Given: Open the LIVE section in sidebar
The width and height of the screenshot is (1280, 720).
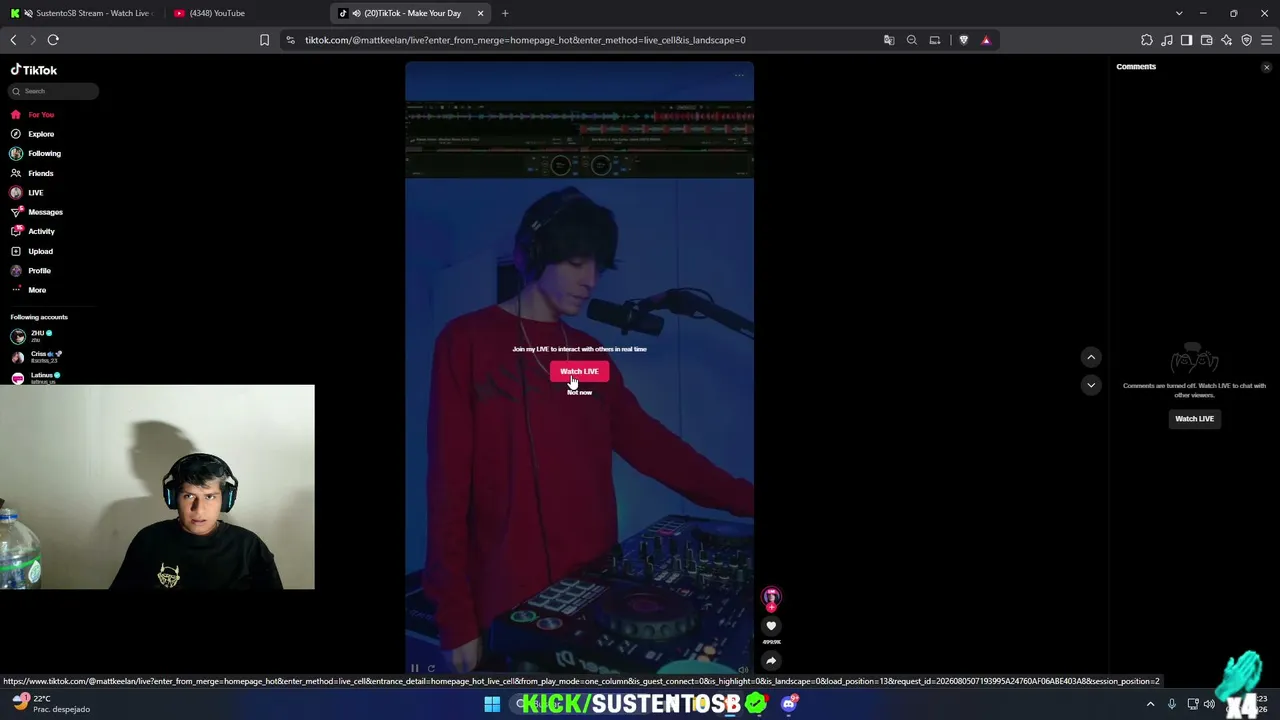Looking at the screenshot, I should (x=27, y=192).
